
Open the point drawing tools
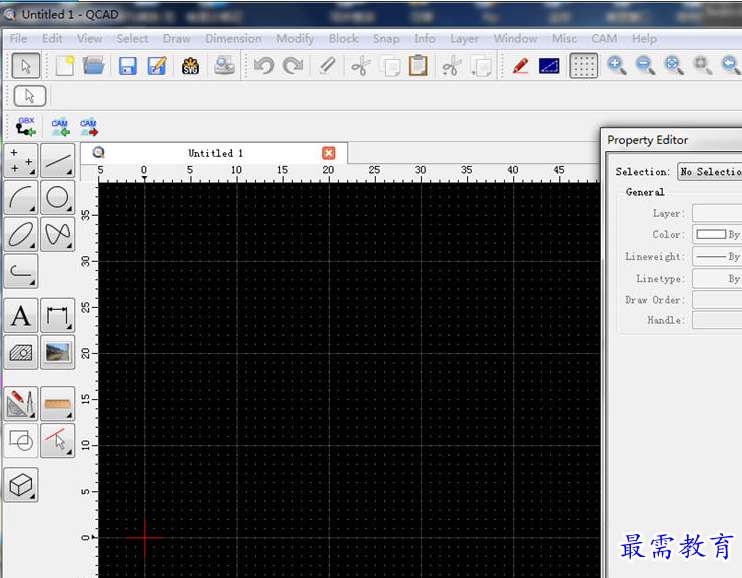tap(21, 160)
